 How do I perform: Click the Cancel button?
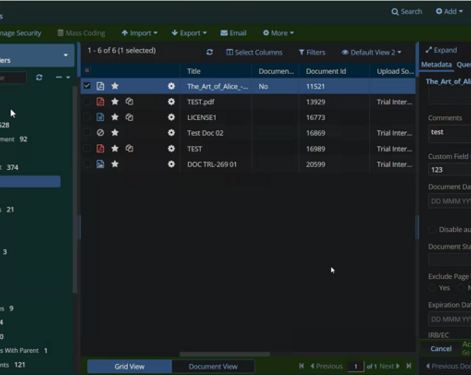[x=441, y=349]
